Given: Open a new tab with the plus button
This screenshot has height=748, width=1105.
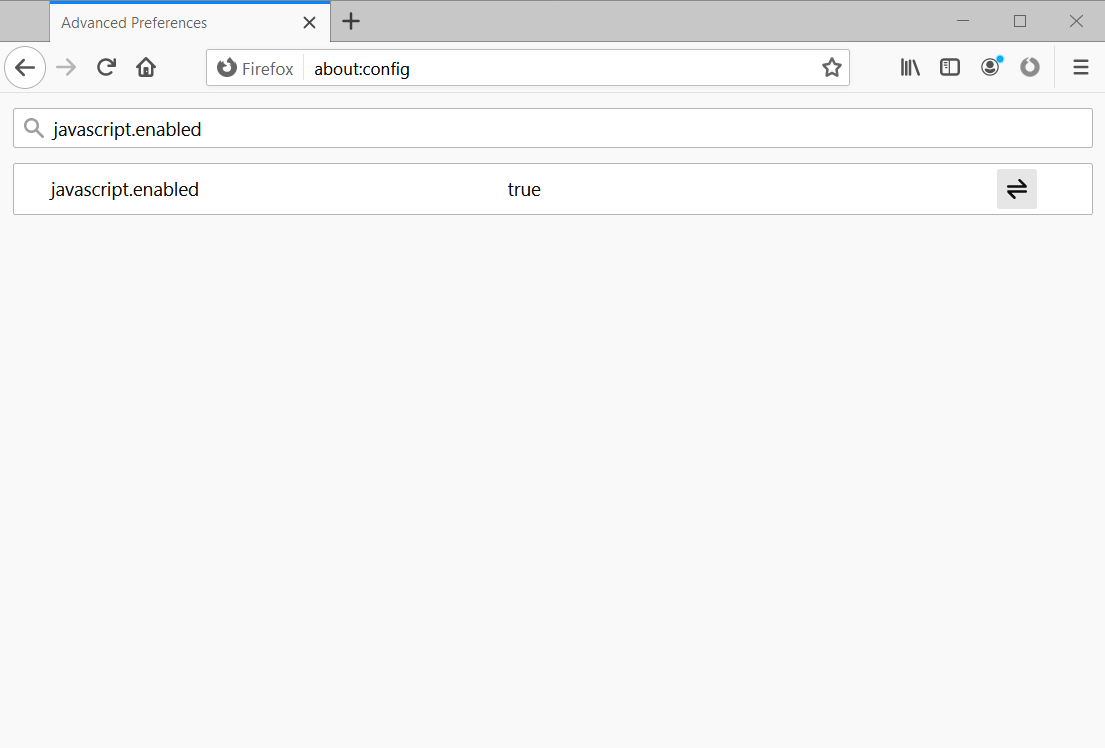Looking at the screenshot, I should point(351,21).
